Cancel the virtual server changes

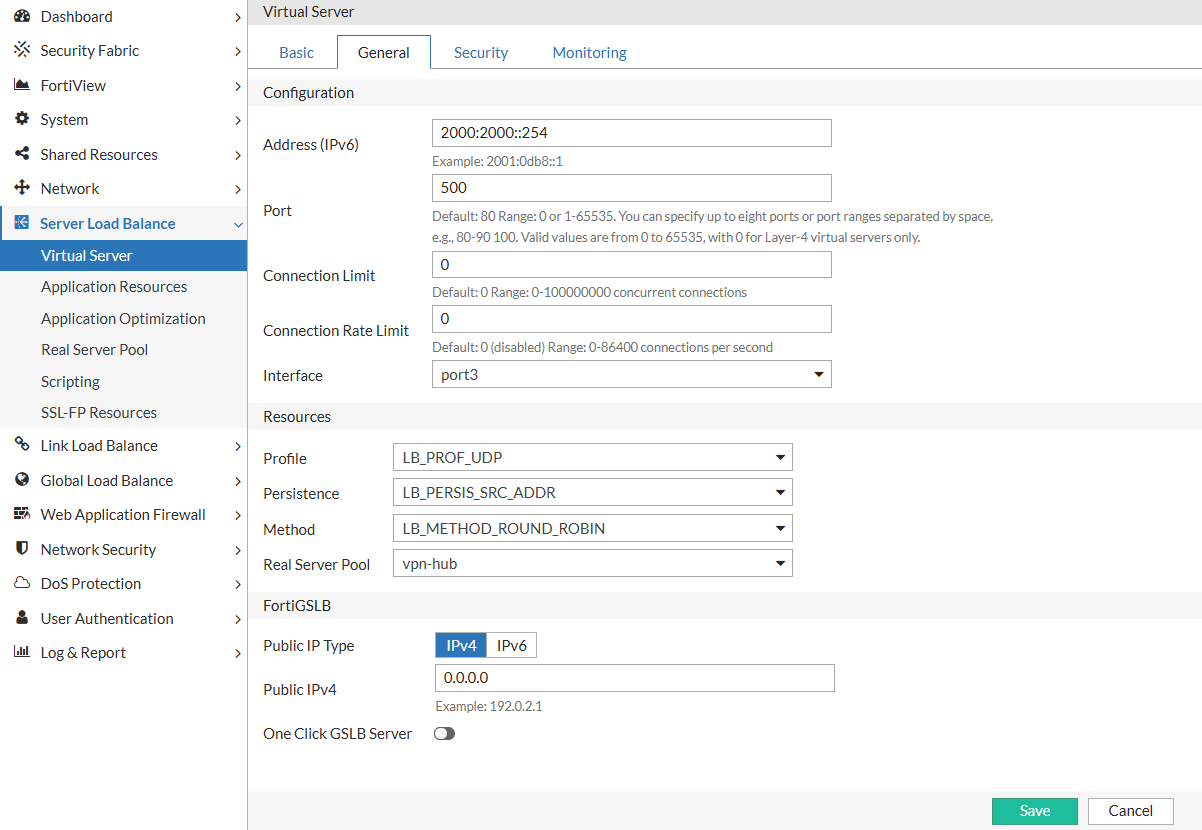click(1130, 811)
